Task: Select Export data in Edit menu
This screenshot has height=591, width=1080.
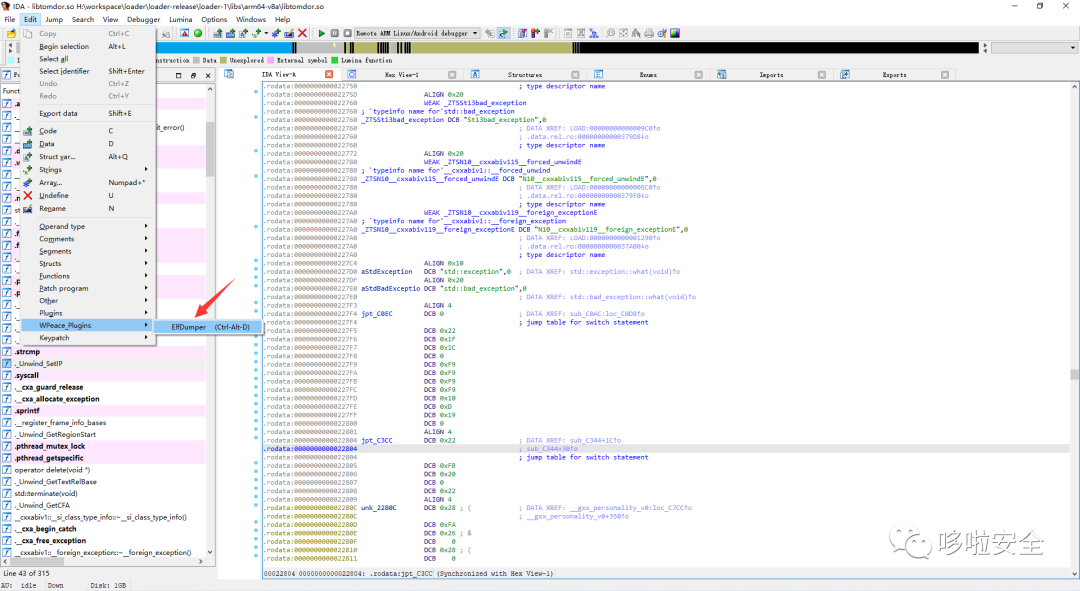Action: pos(89,113)
